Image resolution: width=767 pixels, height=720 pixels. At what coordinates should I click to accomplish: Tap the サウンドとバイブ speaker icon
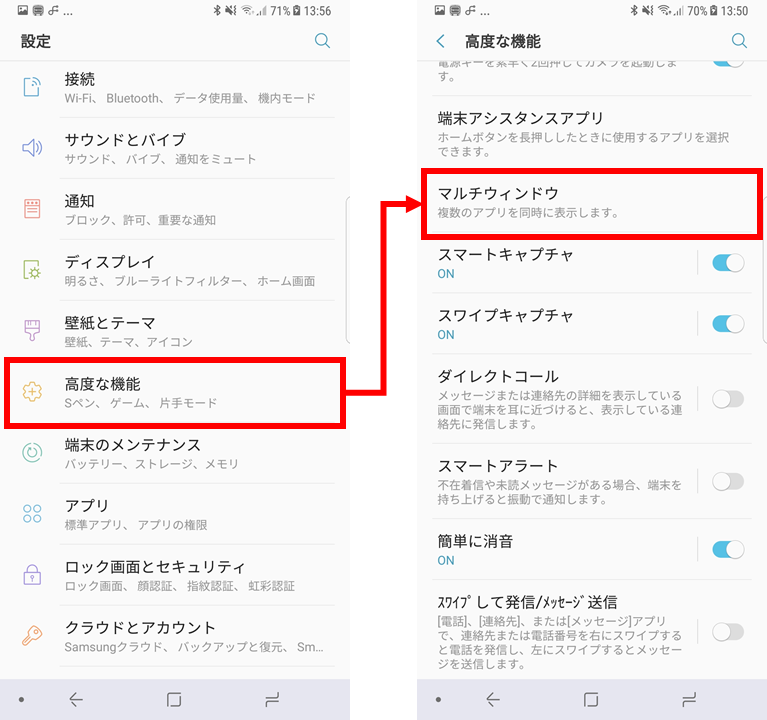pyautogui.click(x=32, y=148)
